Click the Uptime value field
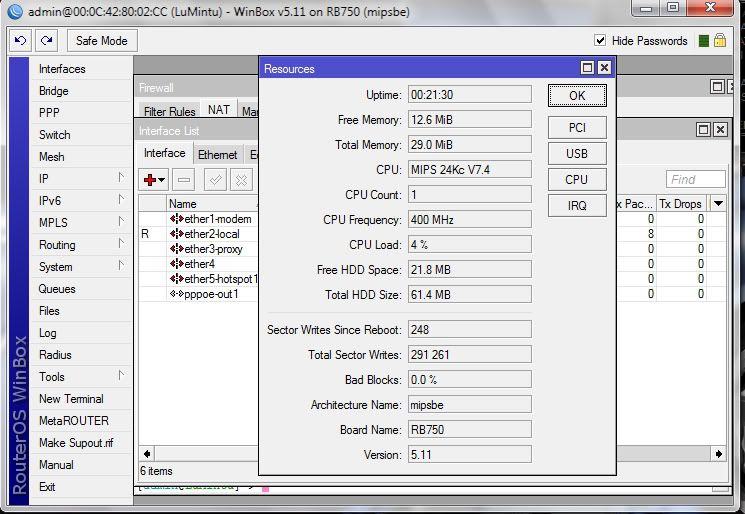Image resolution: width=745 pixels, height=514 pixels. (469, 95)
